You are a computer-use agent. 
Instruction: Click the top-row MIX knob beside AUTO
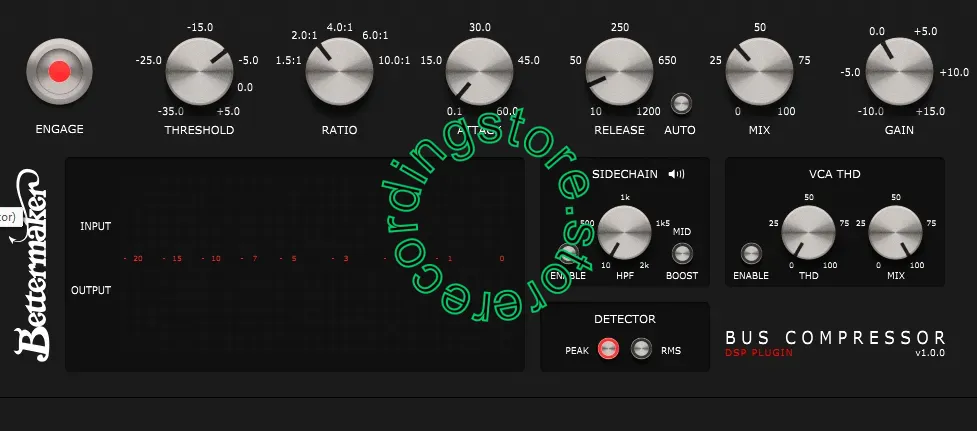coord(759,71)
